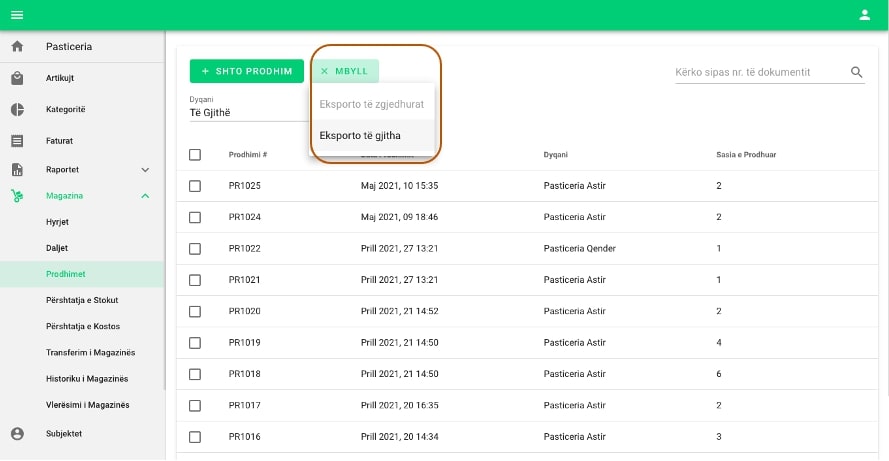889x461 pixels.
Task: Open Historiku i Magazinës sidebar item
Action: [x=87, y=379]
